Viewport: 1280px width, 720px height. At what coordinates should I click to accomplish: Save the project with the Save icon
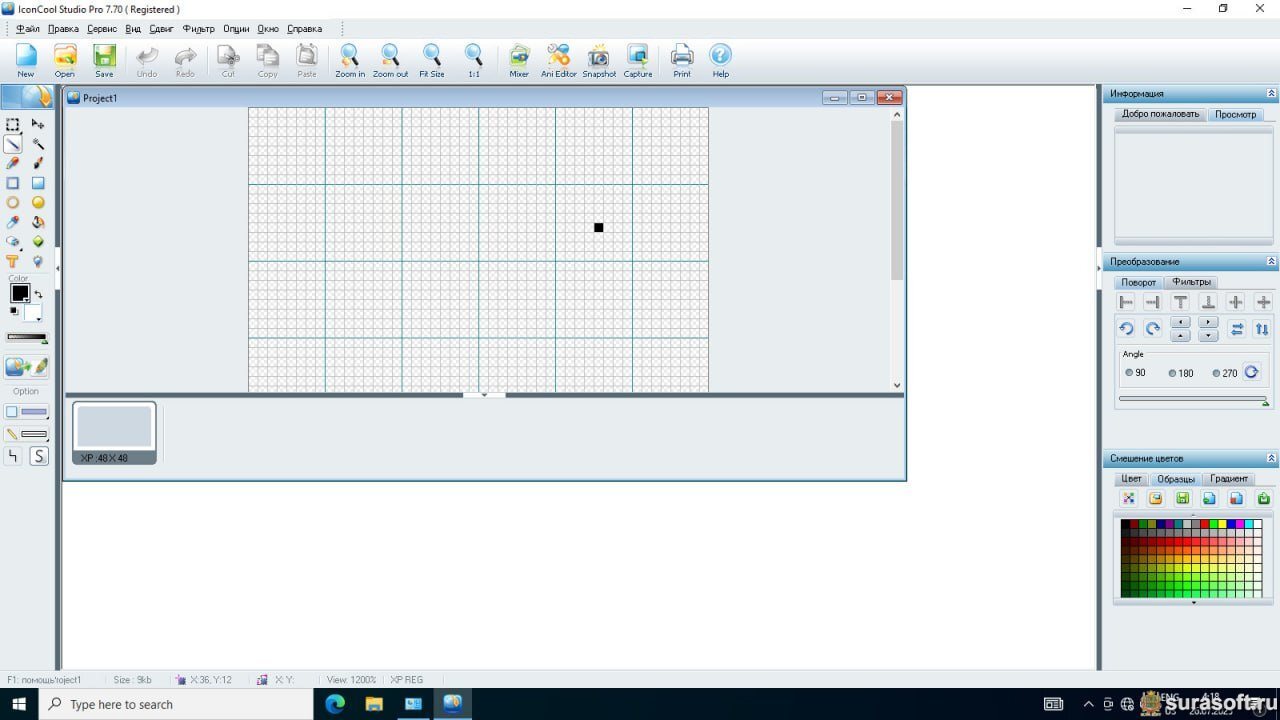pos(104,60)
